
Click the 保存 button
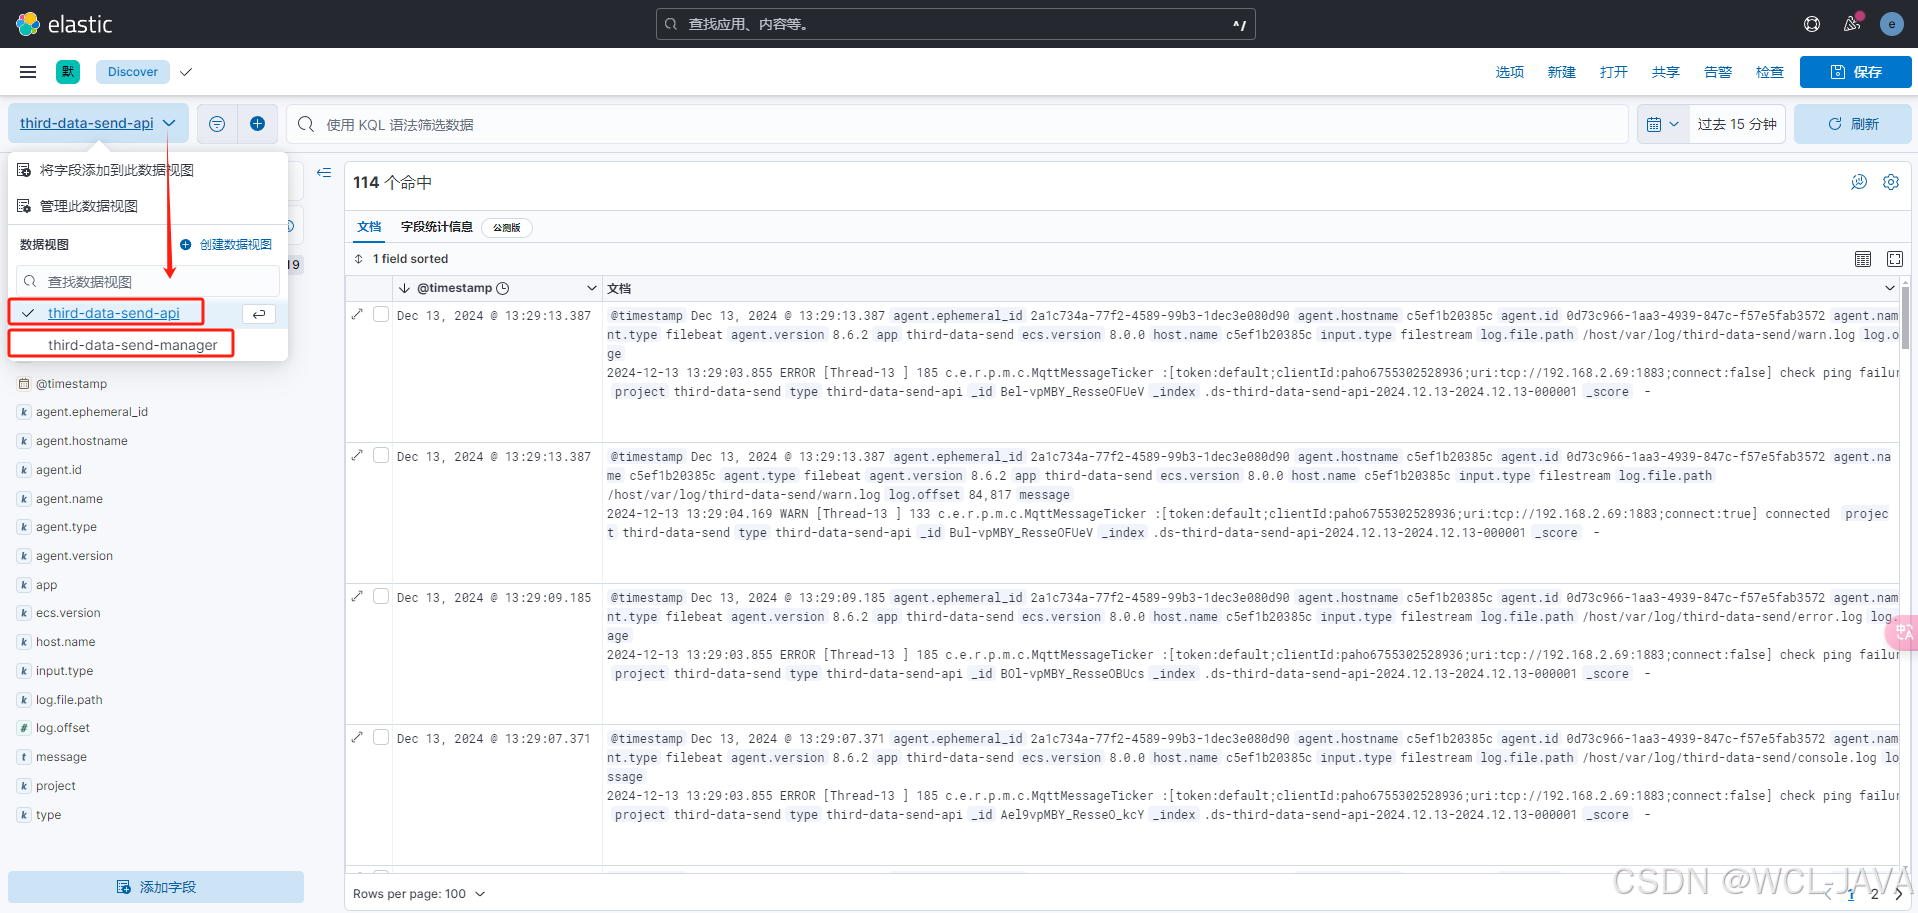[x=1856, y=72]
